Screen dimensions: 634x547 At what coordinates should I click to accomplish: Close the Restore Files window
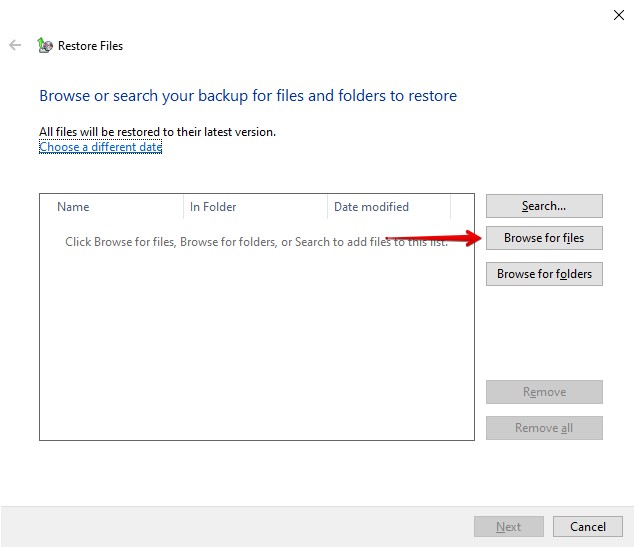pos(617,15)
